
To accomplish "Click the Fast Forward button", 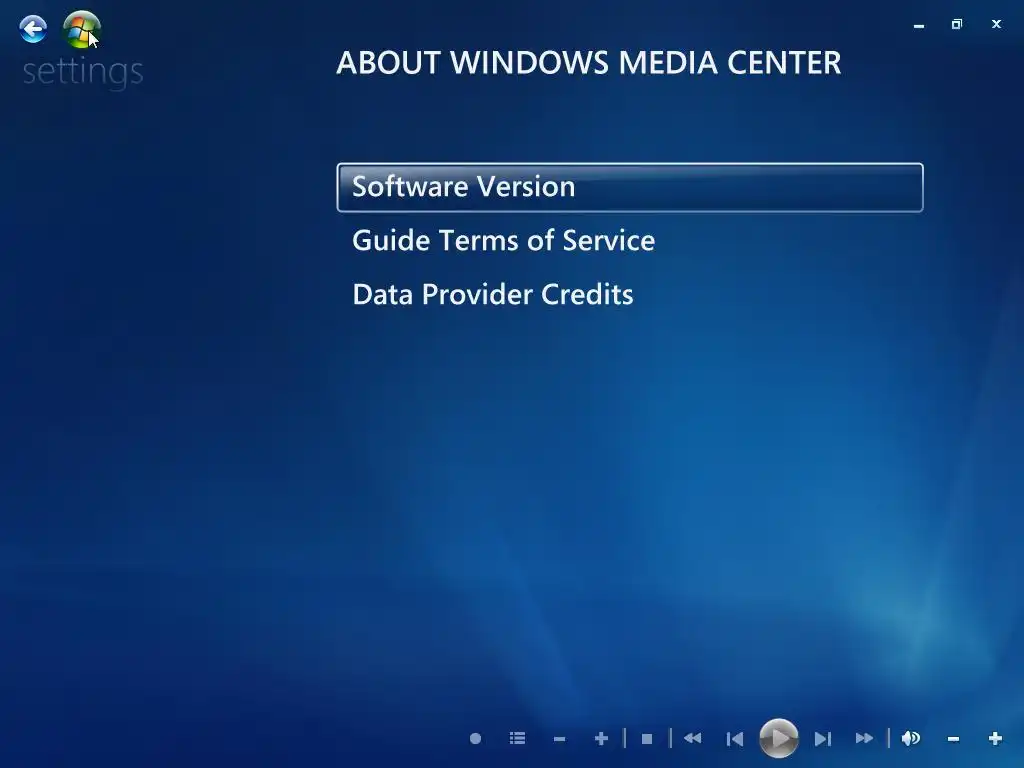I will pos(864,739).
